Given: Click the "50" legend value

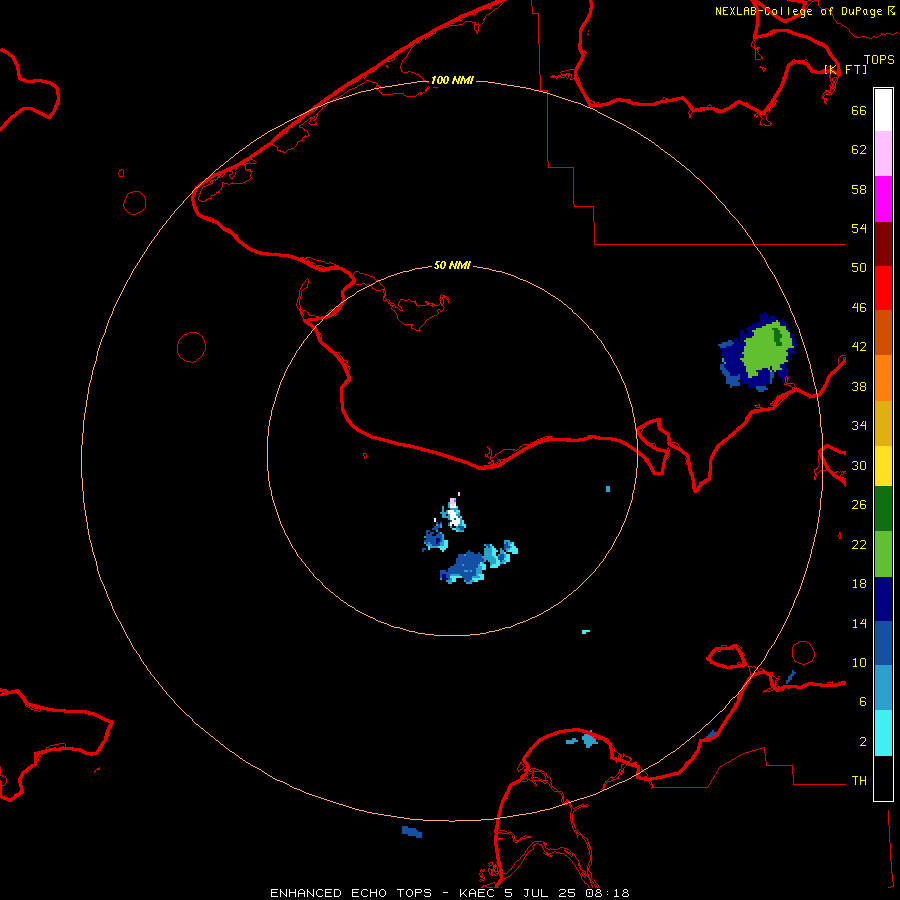Looking at the screenshot, I should coord(859,268).
